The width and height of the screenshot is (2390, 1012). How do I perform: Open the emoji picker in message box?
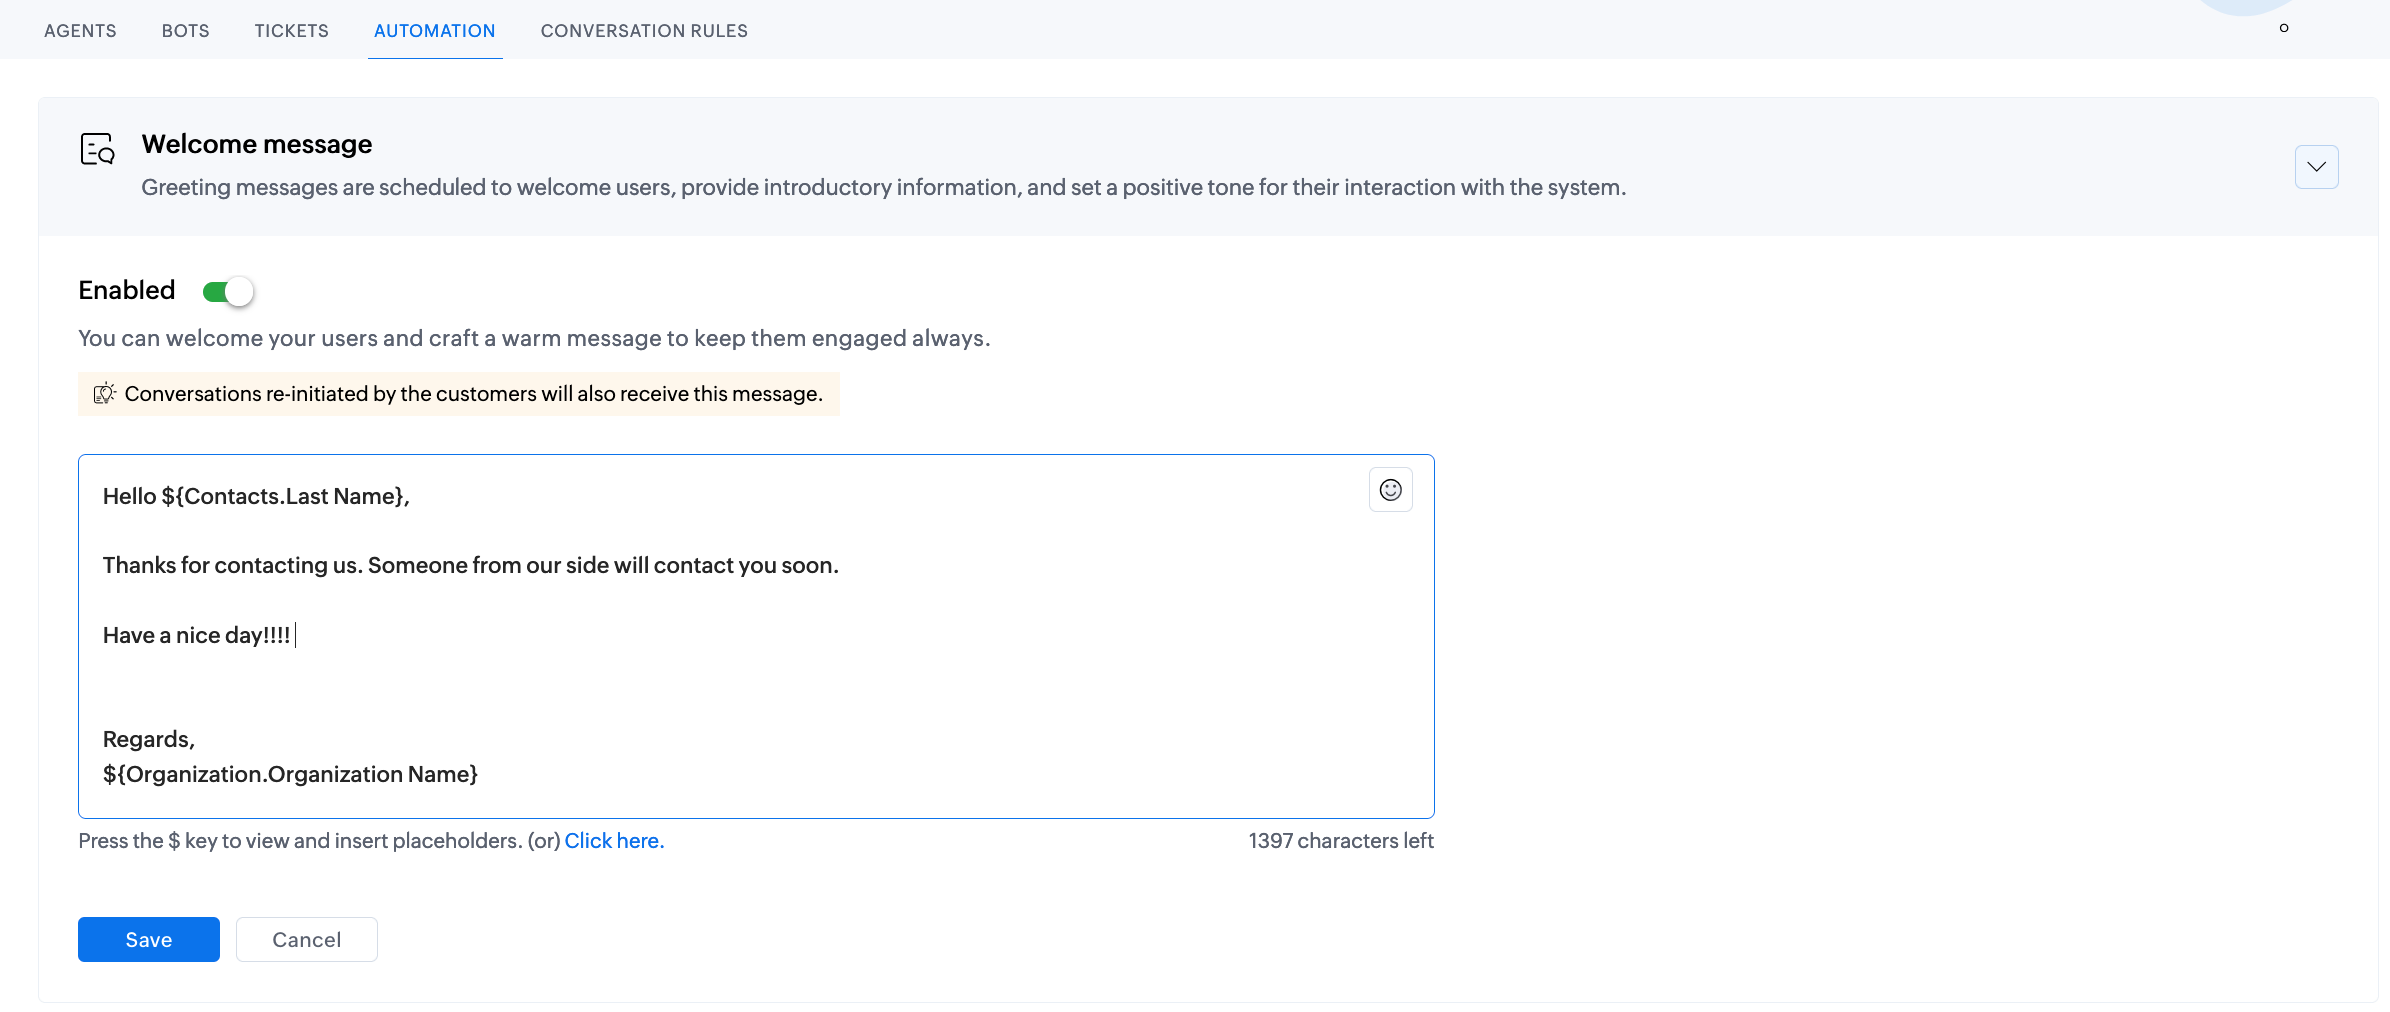click(x=1390, y=490)
